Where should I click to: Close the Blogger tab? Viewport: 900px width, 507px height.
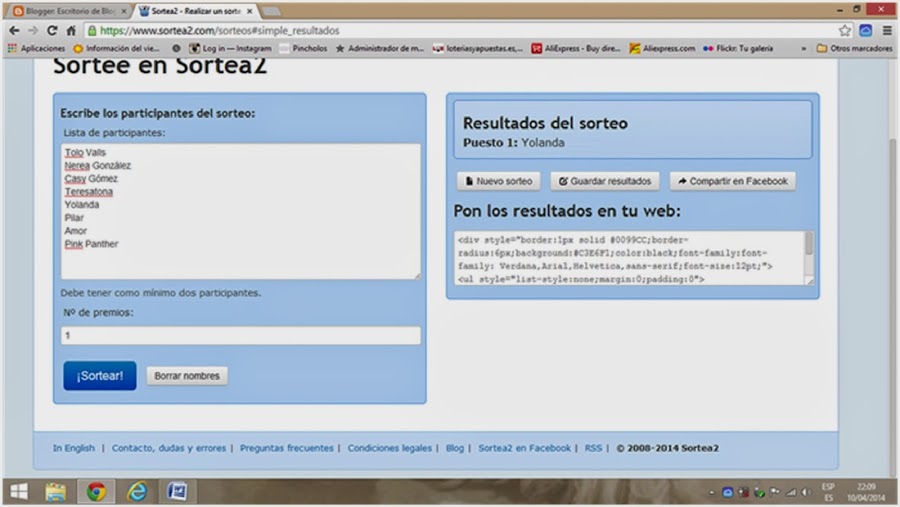tap(124, 11)
